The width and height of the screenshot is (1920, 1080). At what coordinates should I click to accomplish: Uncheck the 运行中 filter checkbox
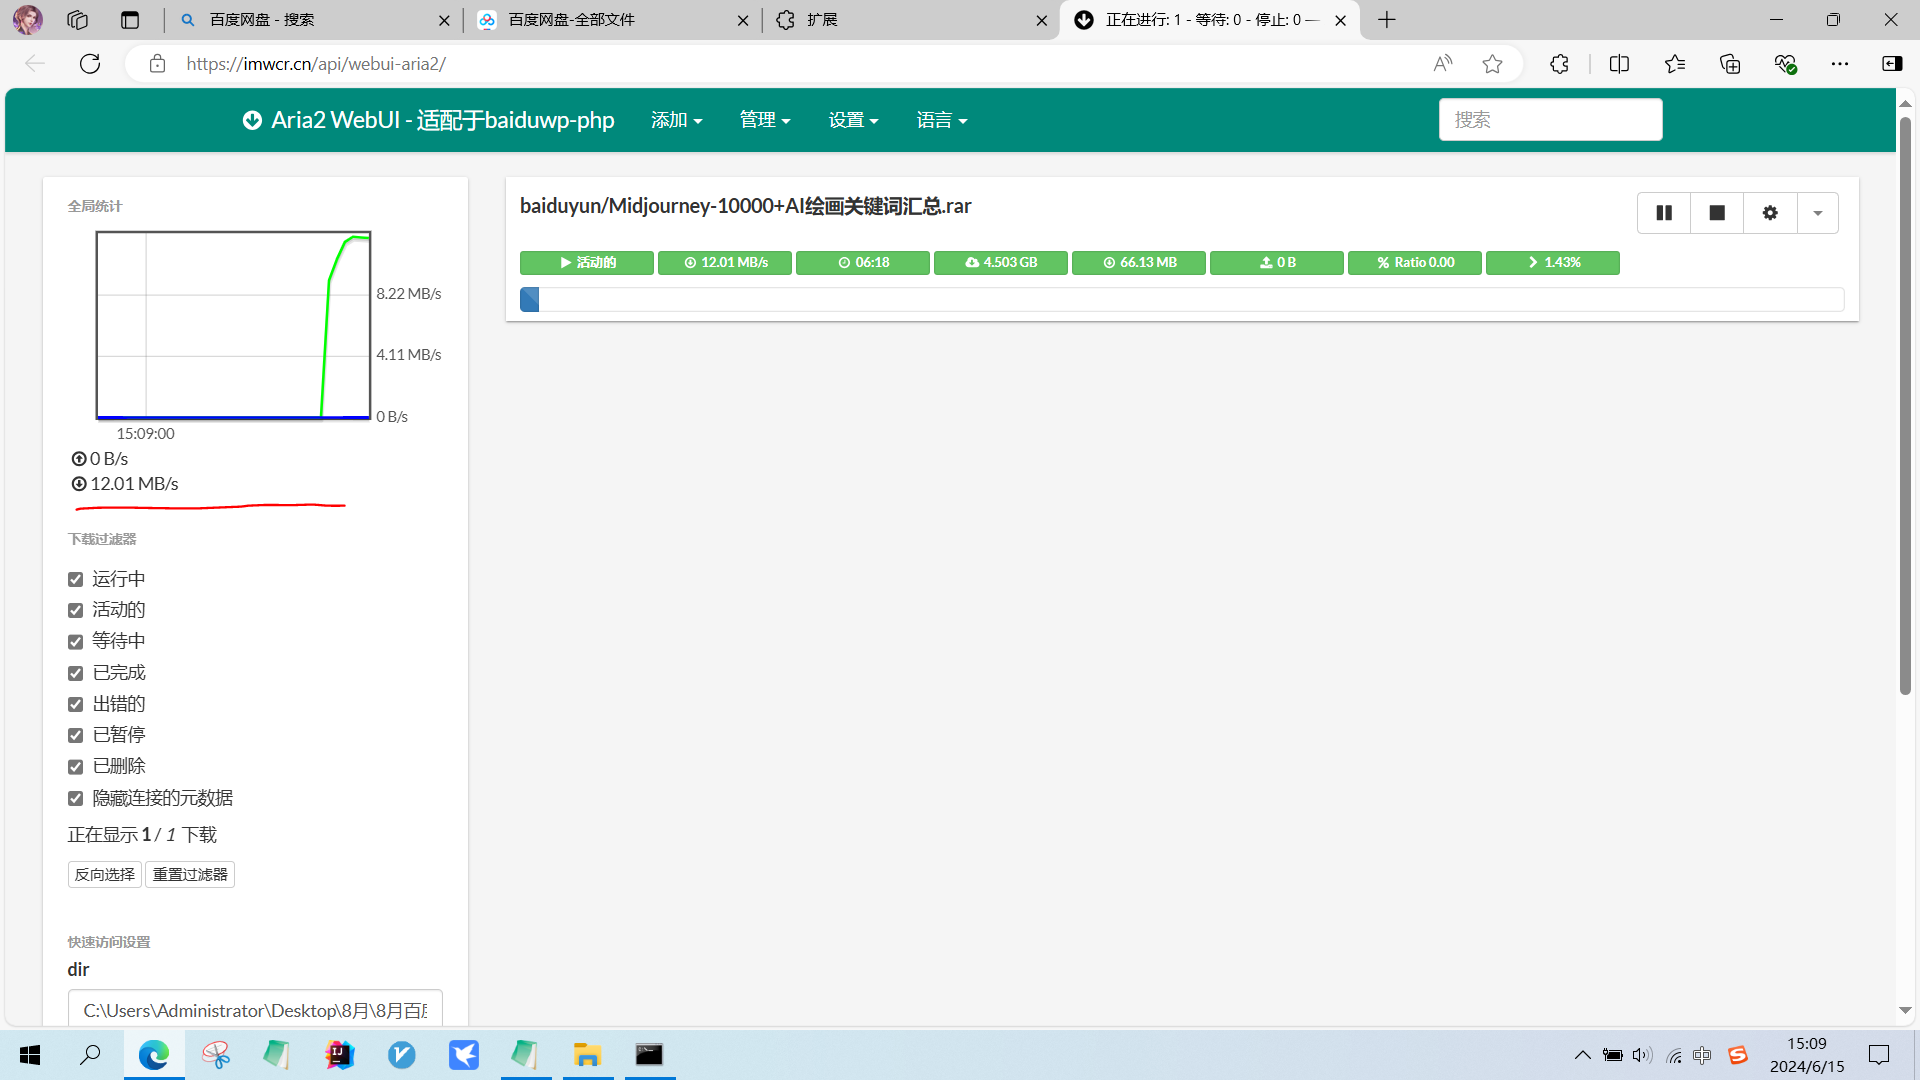[x=75, y=580]
